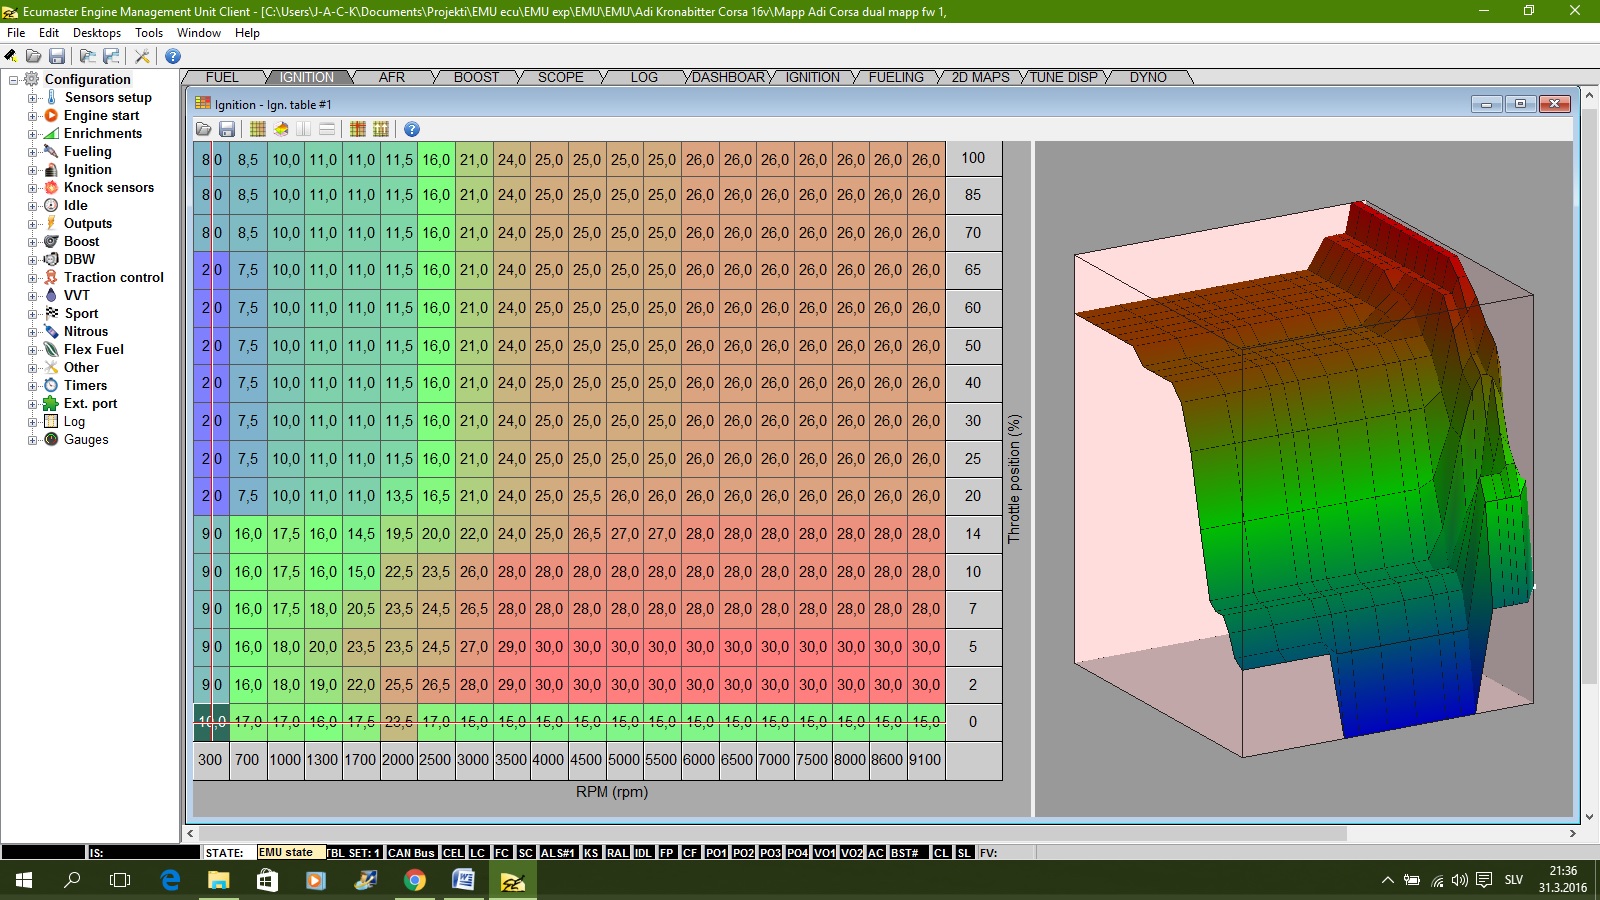This screenshot has width=1600, height=900.
Task: Open the Tools menu
Action: point(149,33)
